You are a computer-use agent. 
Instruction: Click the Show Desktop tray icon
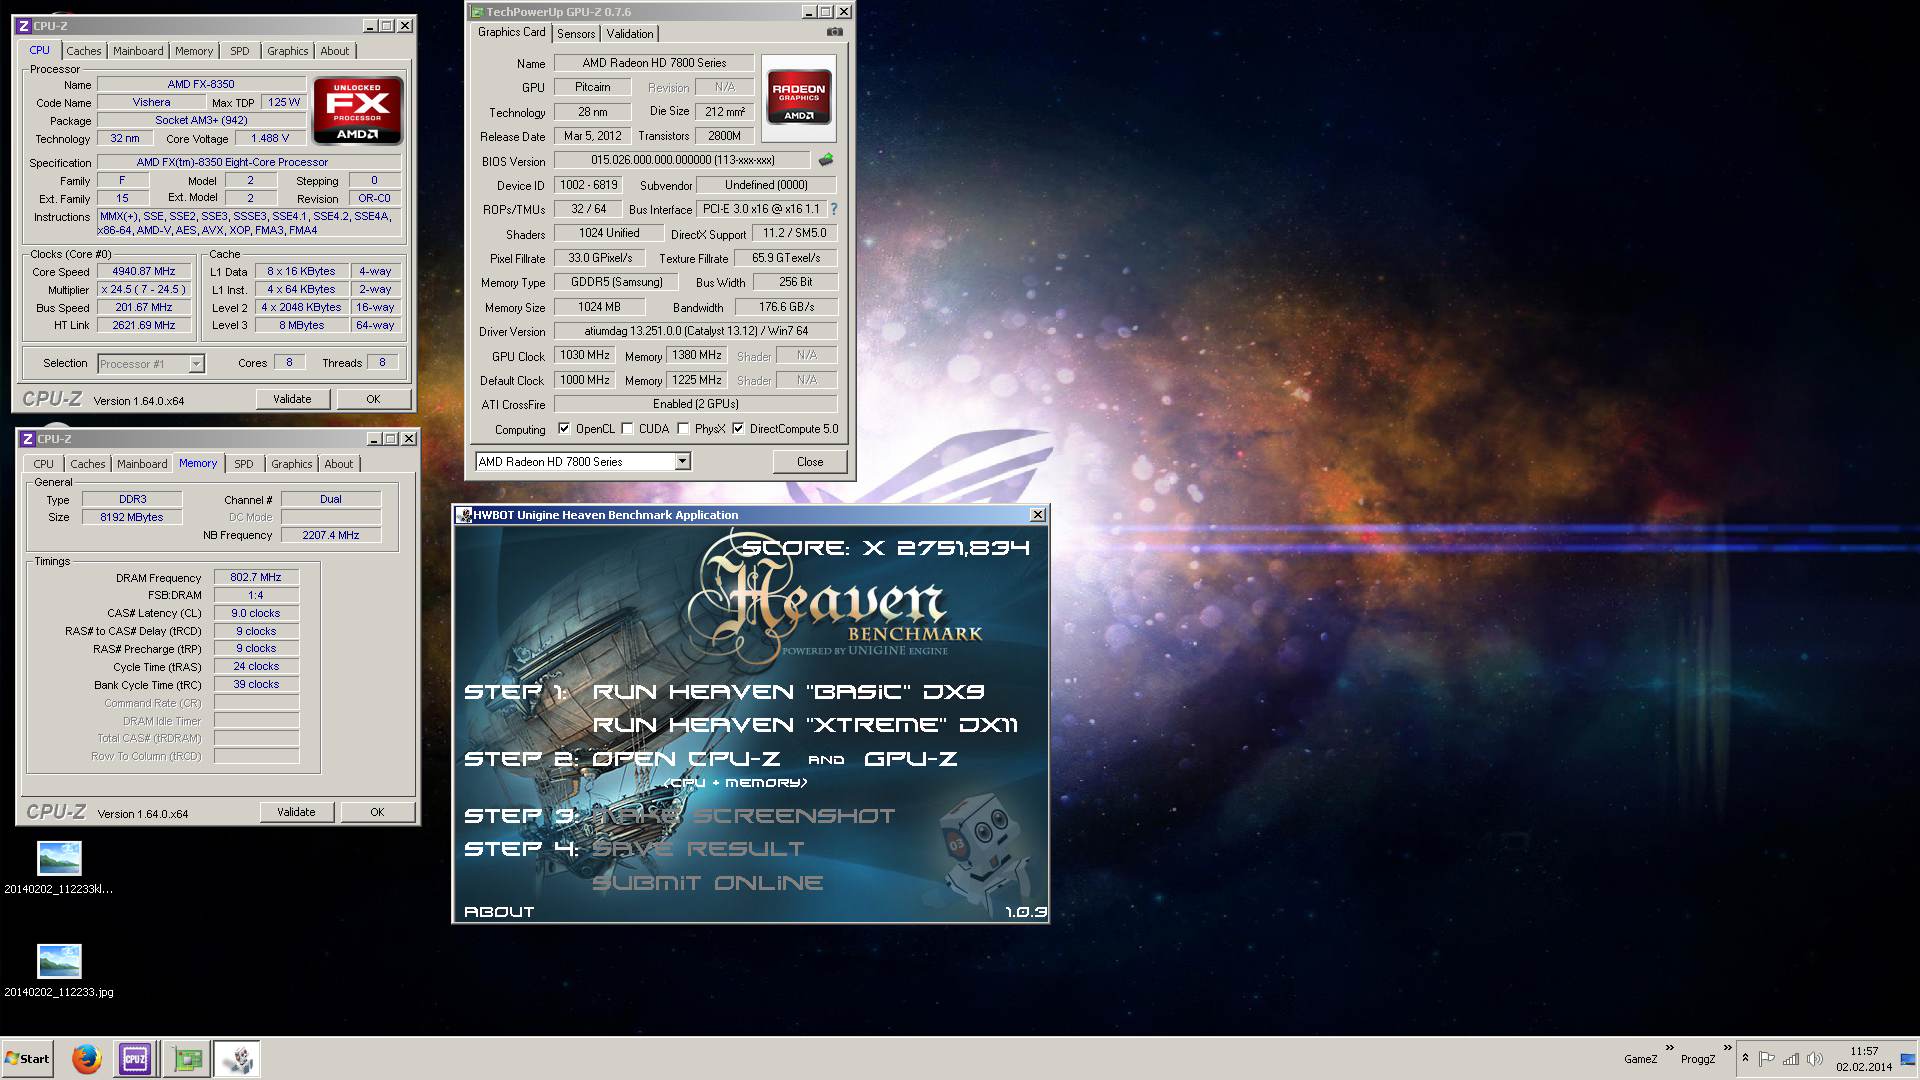click(1908, 1059)
